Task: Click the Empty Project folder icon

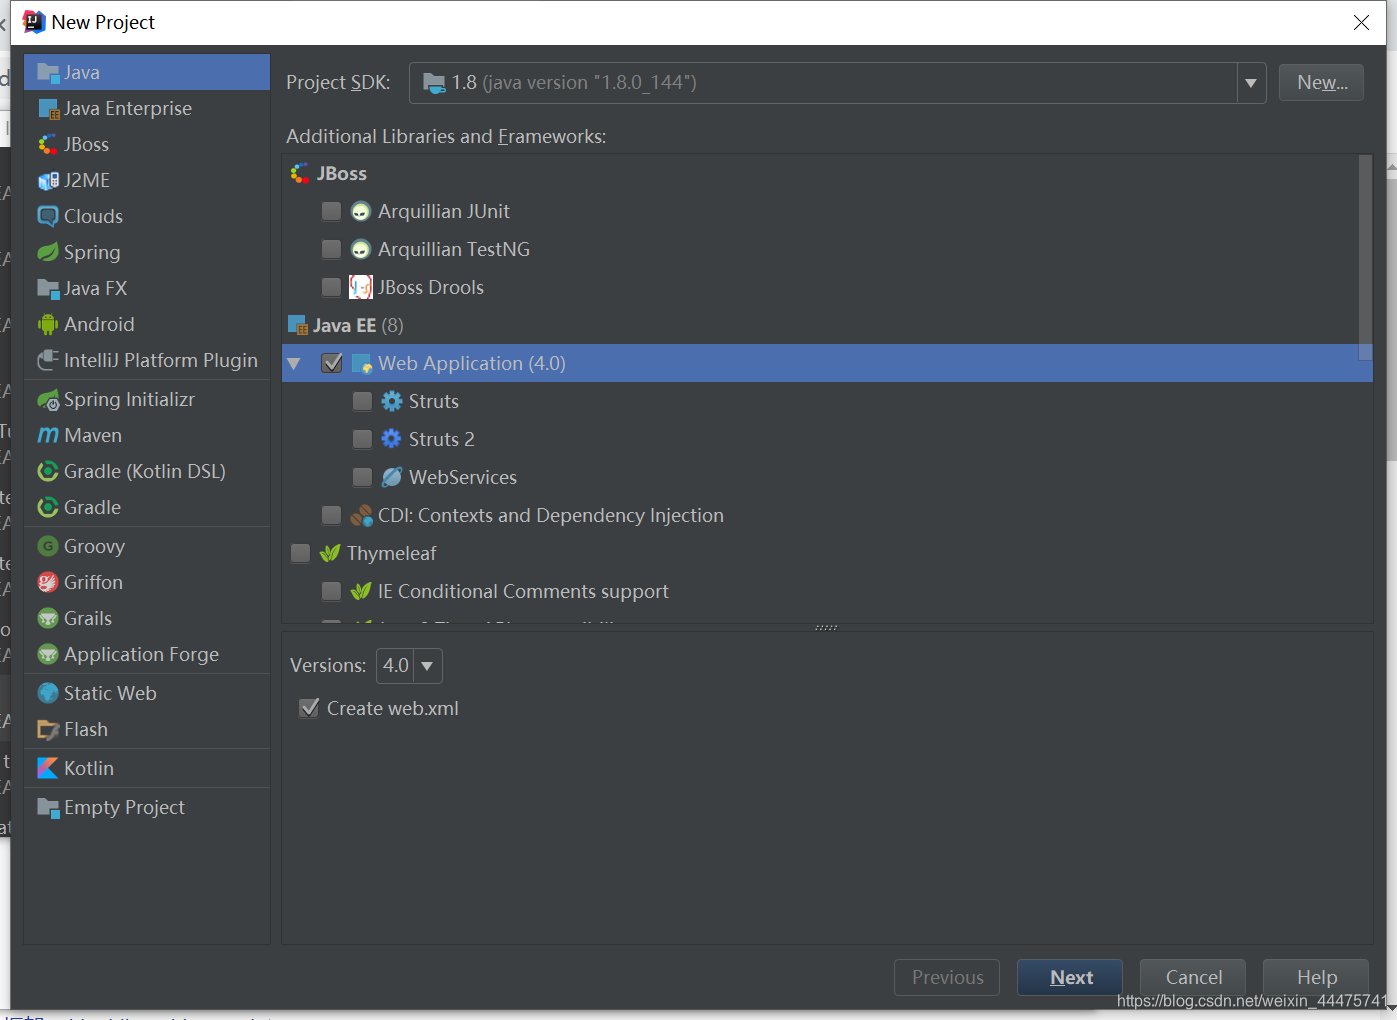Action: [48, 808]
